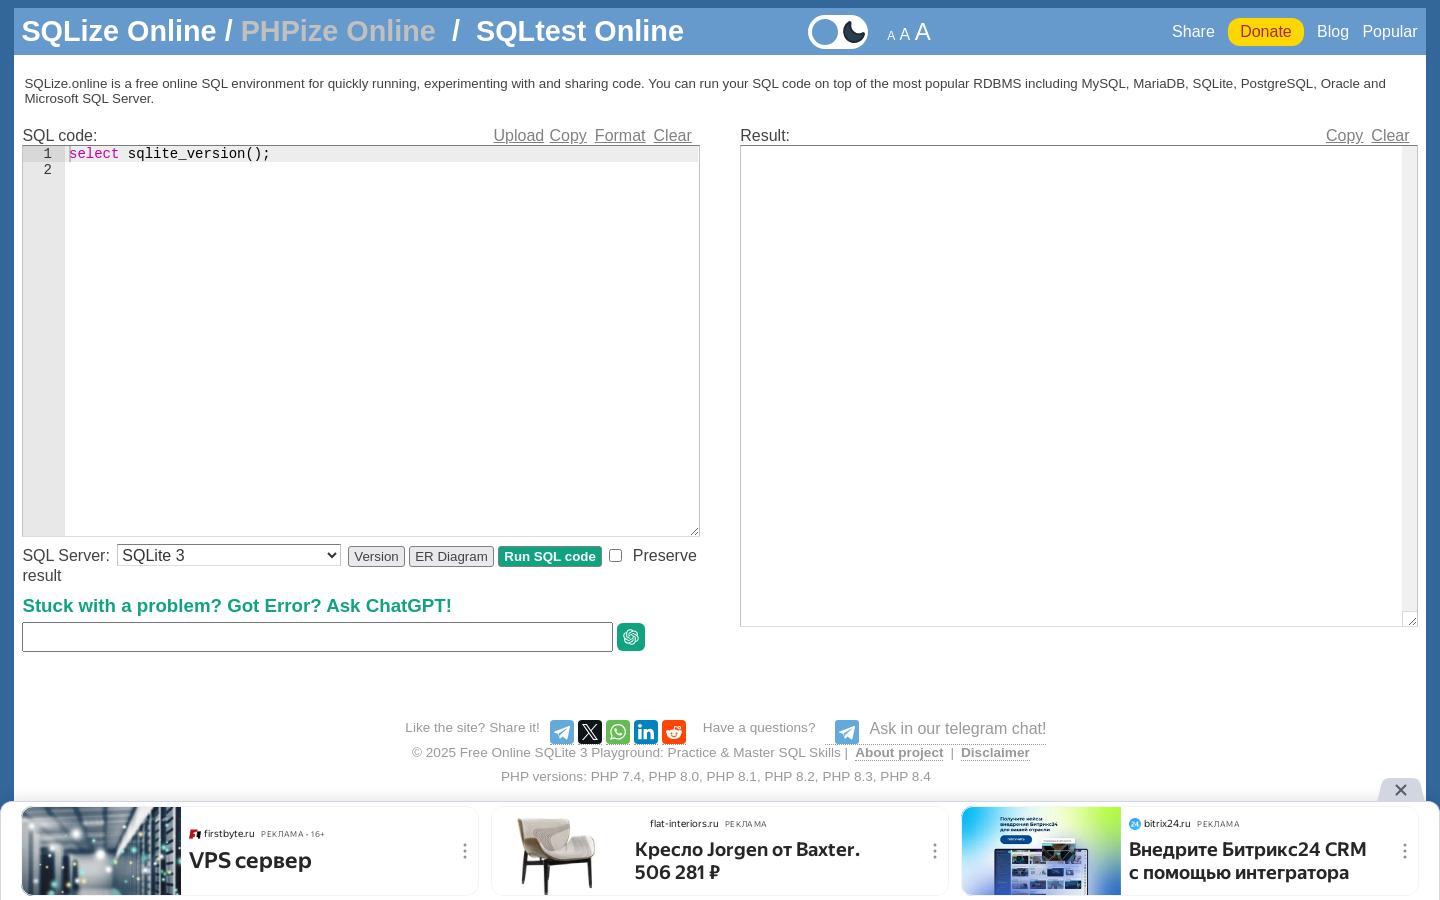Click Upload above the SQL editor
This screenshot has height=900, width=1440.
click(x=518, y=136)
